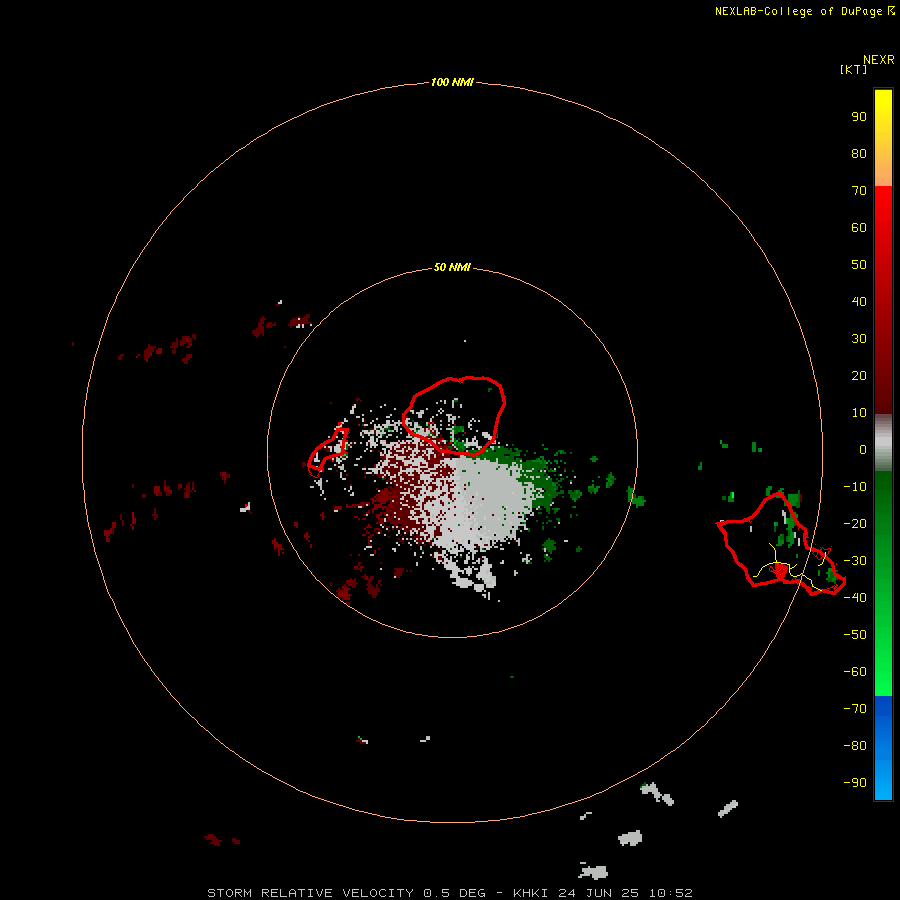Screen dimensions: 900x900
Task: Click the 70 value on the velocity scale
Action: pyautogui.click(x=859, y=191)
